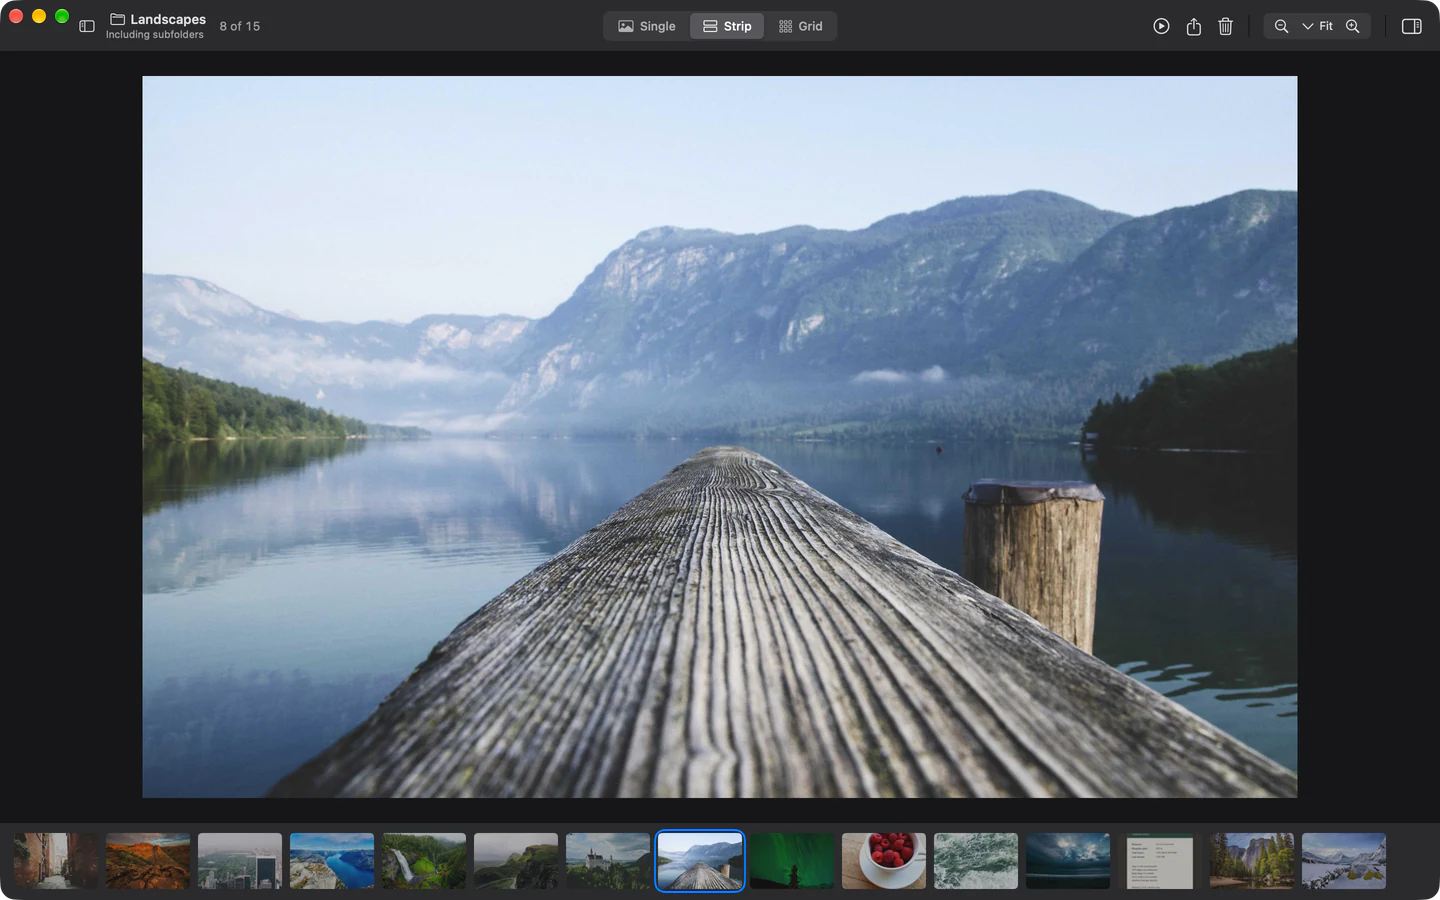Select the orange canyon thumbnail

[x=148, y=861]
